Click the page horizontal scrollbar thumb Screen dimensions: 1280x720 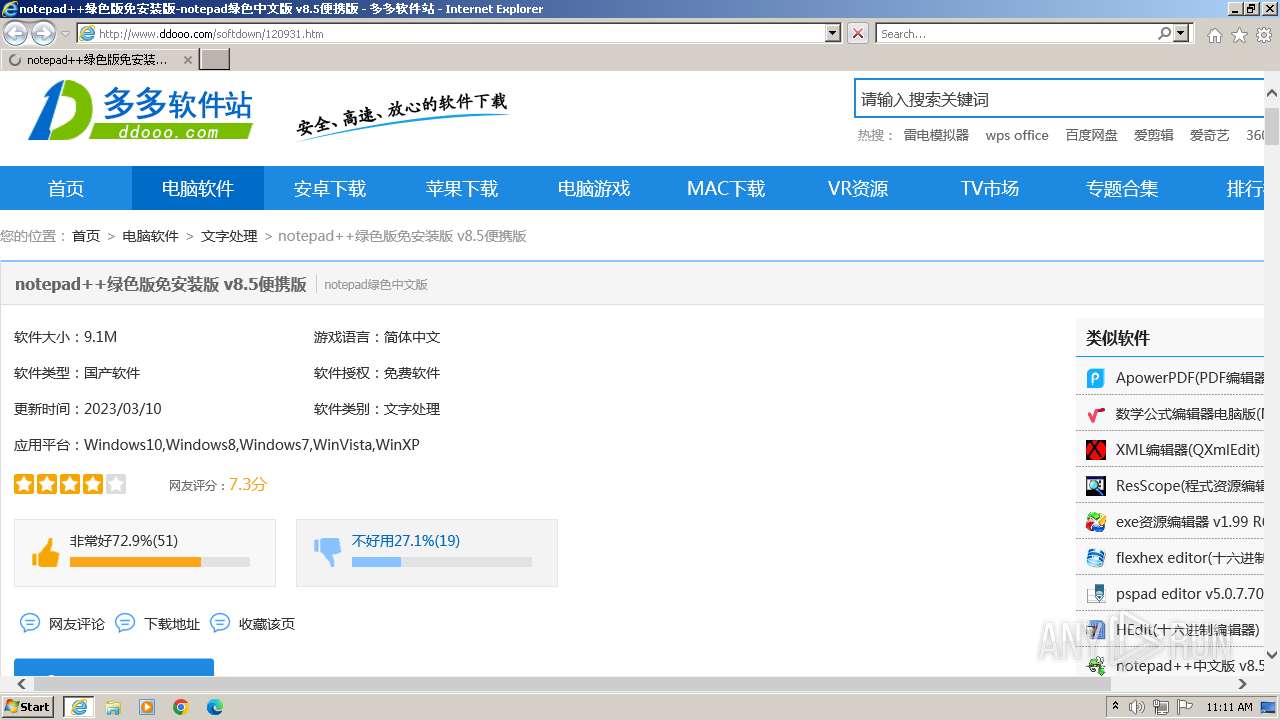[x=570, y=684]
